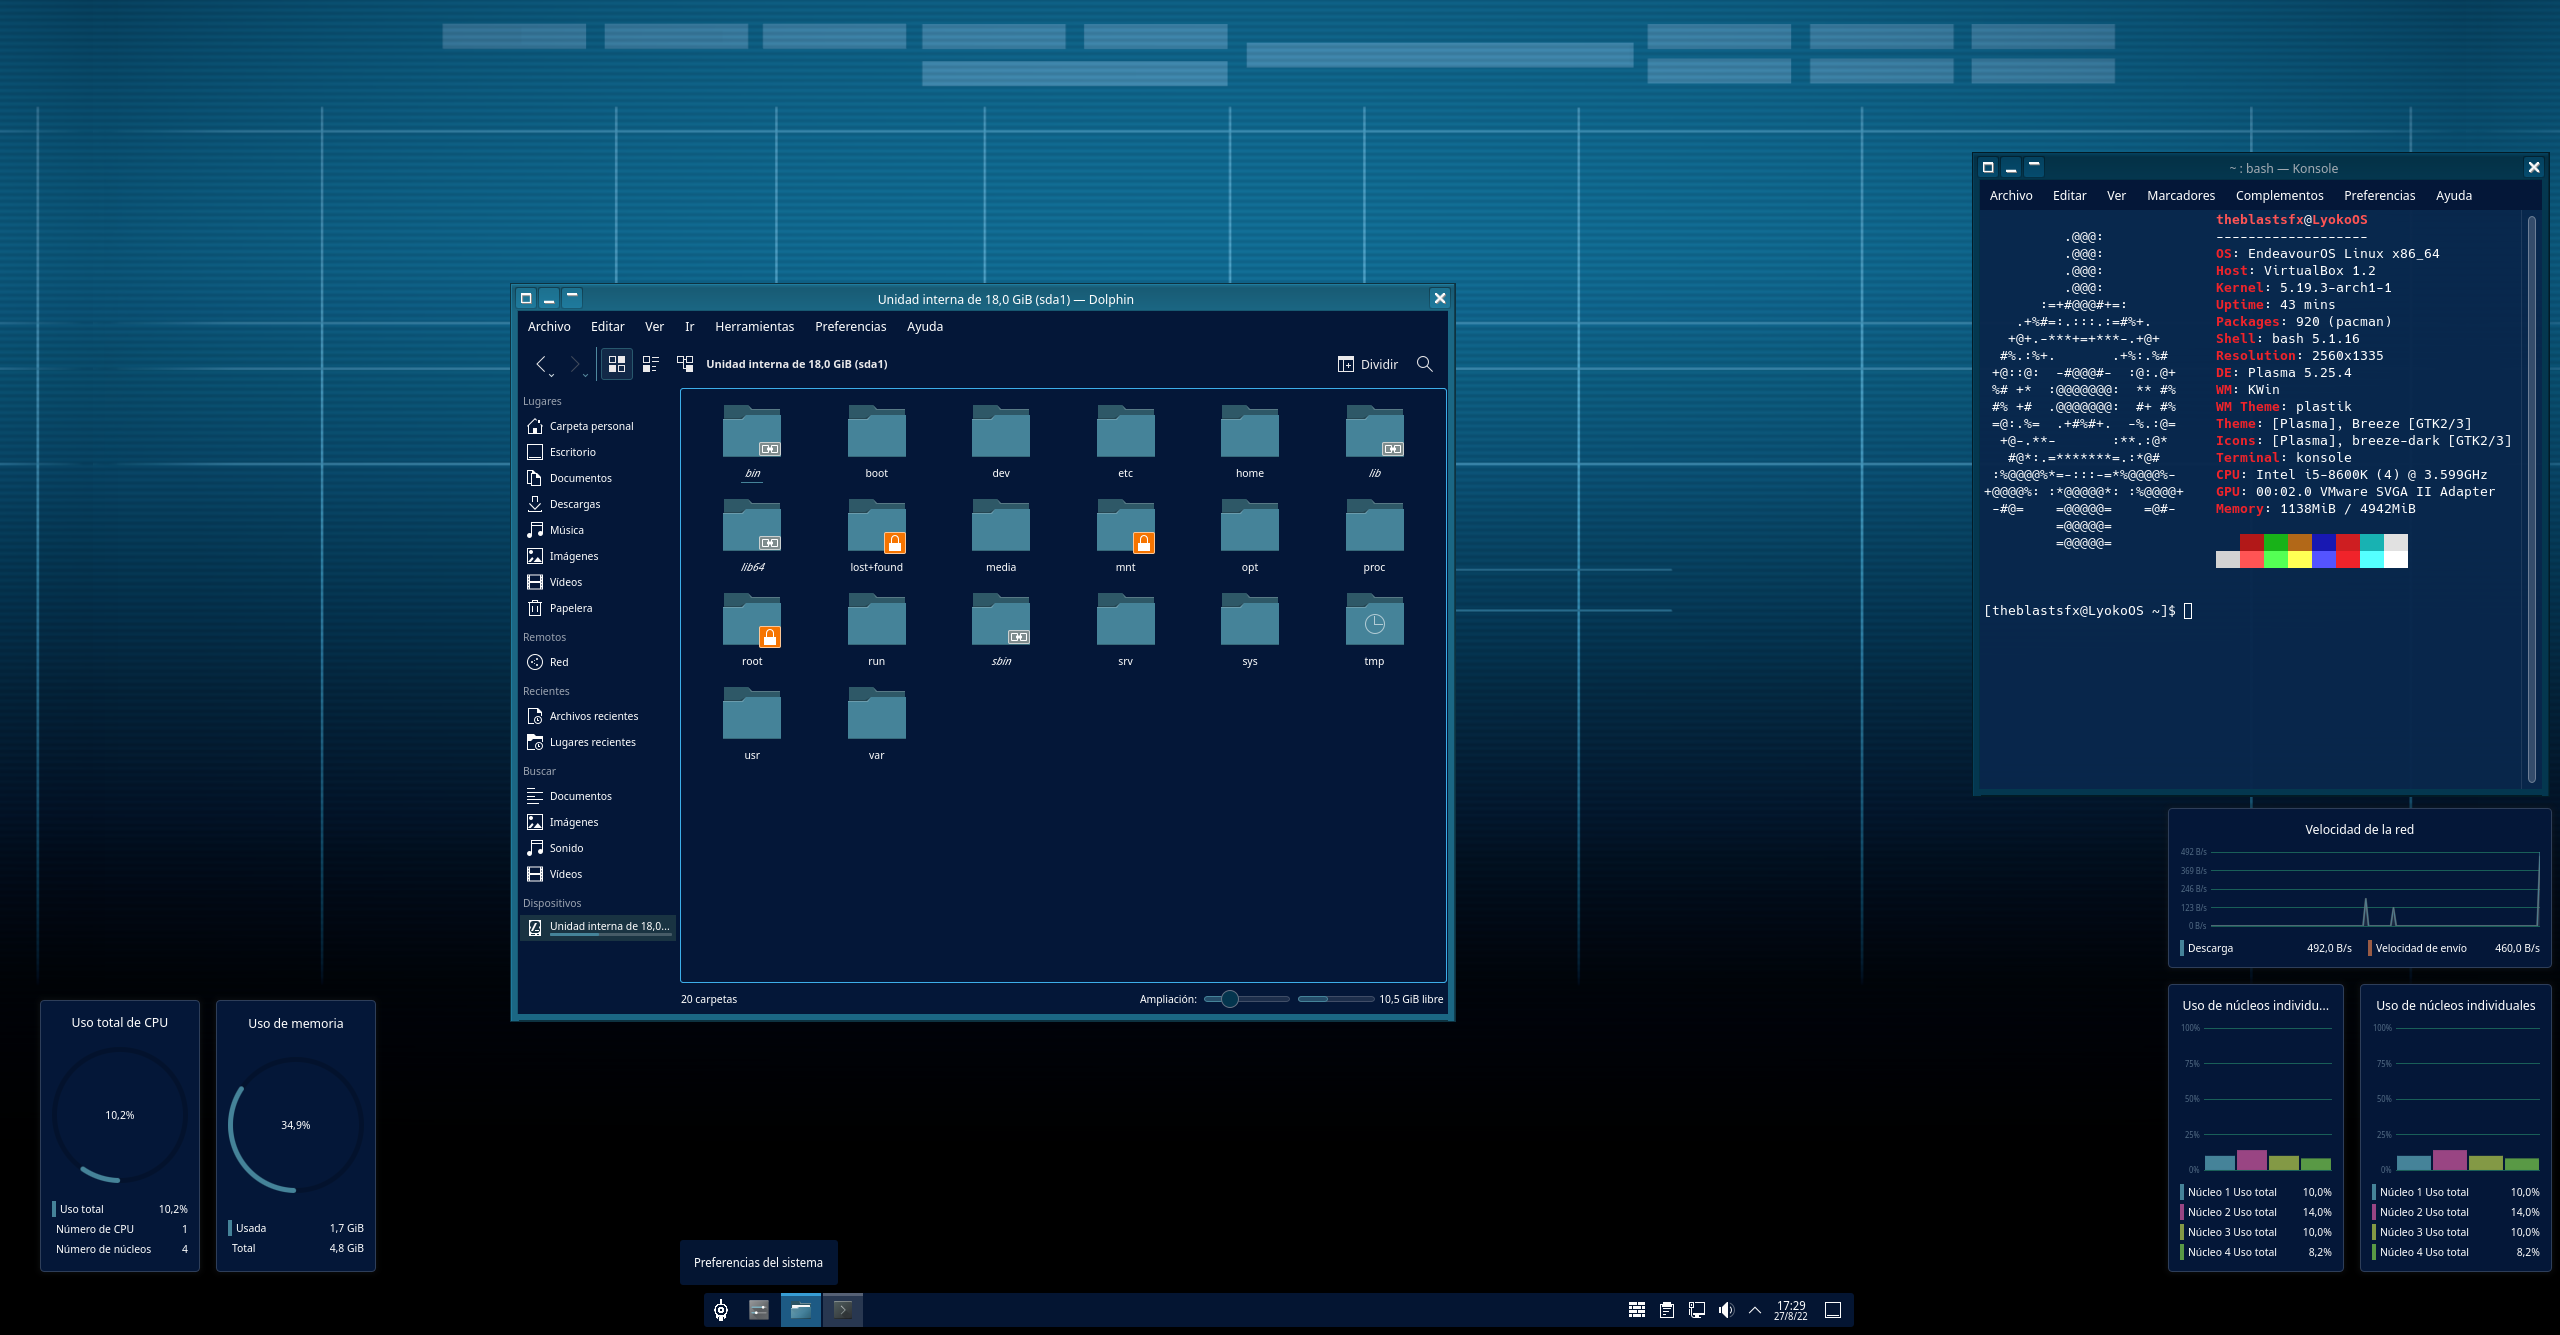Open the Herramientas menu in Dolphin
Image resolution: width=2560 pixels, height=1335 pixels.
pyautogui.click(x=755, y=326)
